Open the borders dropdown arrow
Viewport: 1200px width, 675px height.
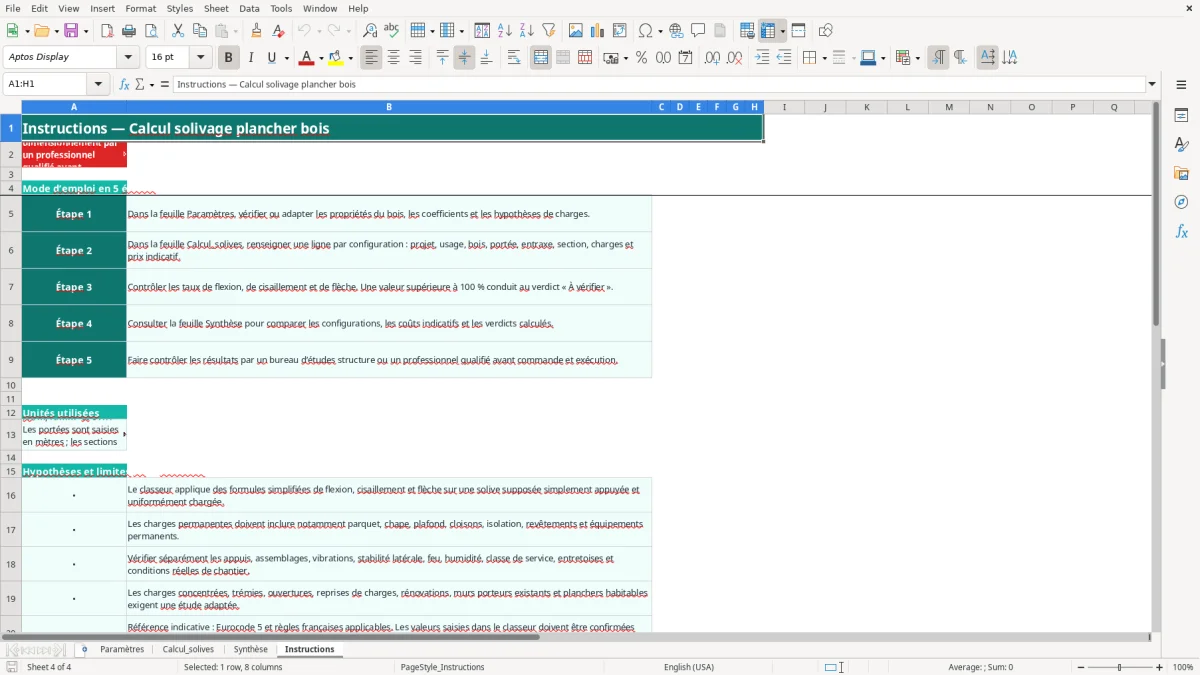click(x=823, y=58)
